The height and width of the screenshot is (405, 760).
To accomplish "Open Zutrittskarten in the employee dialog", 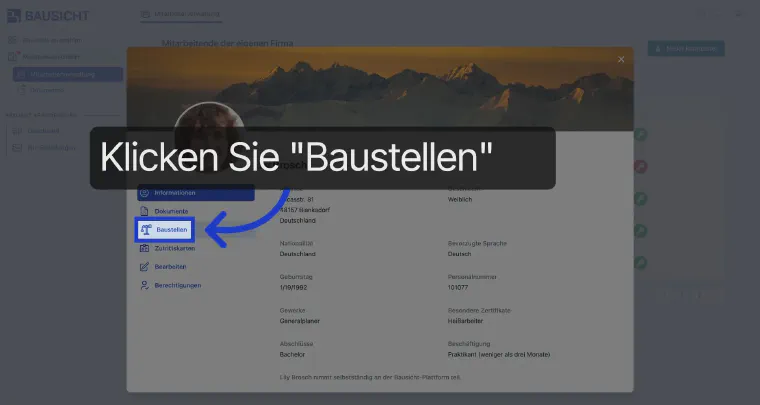I will click(x=168, y=249).
